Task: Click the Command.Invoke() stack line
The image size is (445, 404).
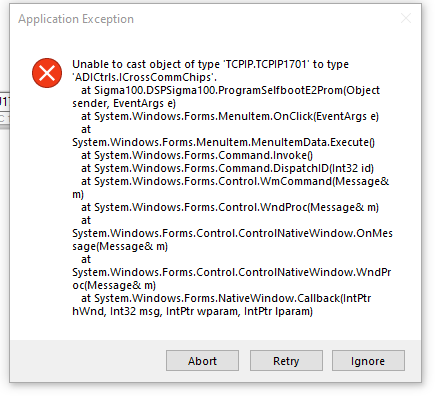Action: click(197, 155)
